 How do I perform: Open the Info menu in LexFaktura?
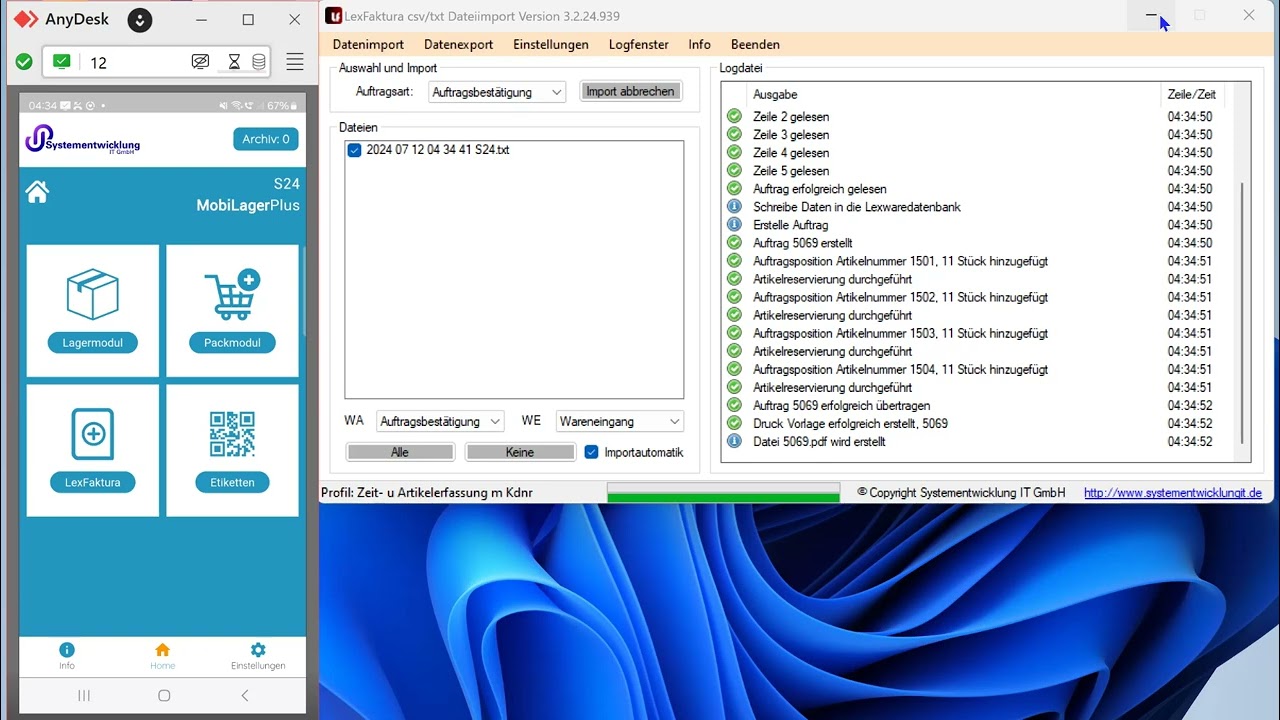700,44
